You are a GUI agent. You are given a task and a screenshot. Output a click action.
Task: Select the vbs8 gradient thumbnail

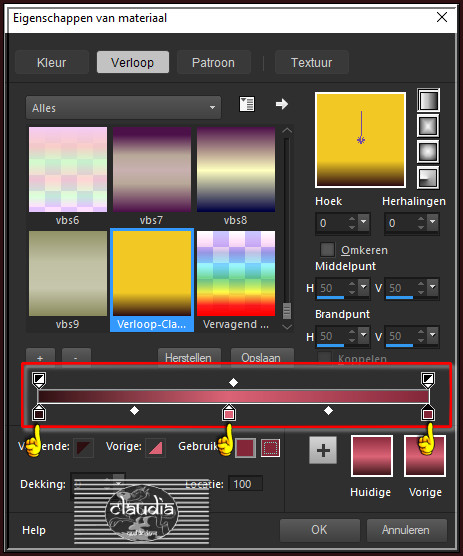(236, 169)
